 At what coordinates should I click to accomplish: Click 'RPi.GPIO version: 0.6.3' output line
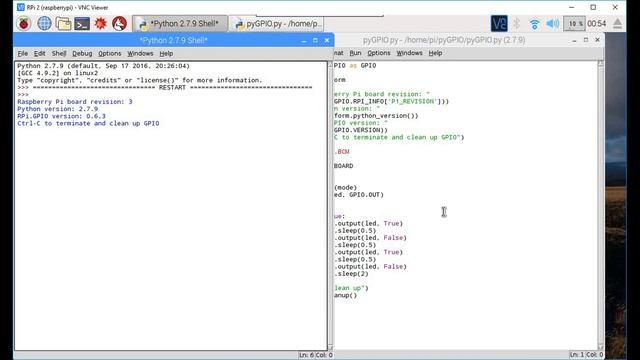pos(61,116)
